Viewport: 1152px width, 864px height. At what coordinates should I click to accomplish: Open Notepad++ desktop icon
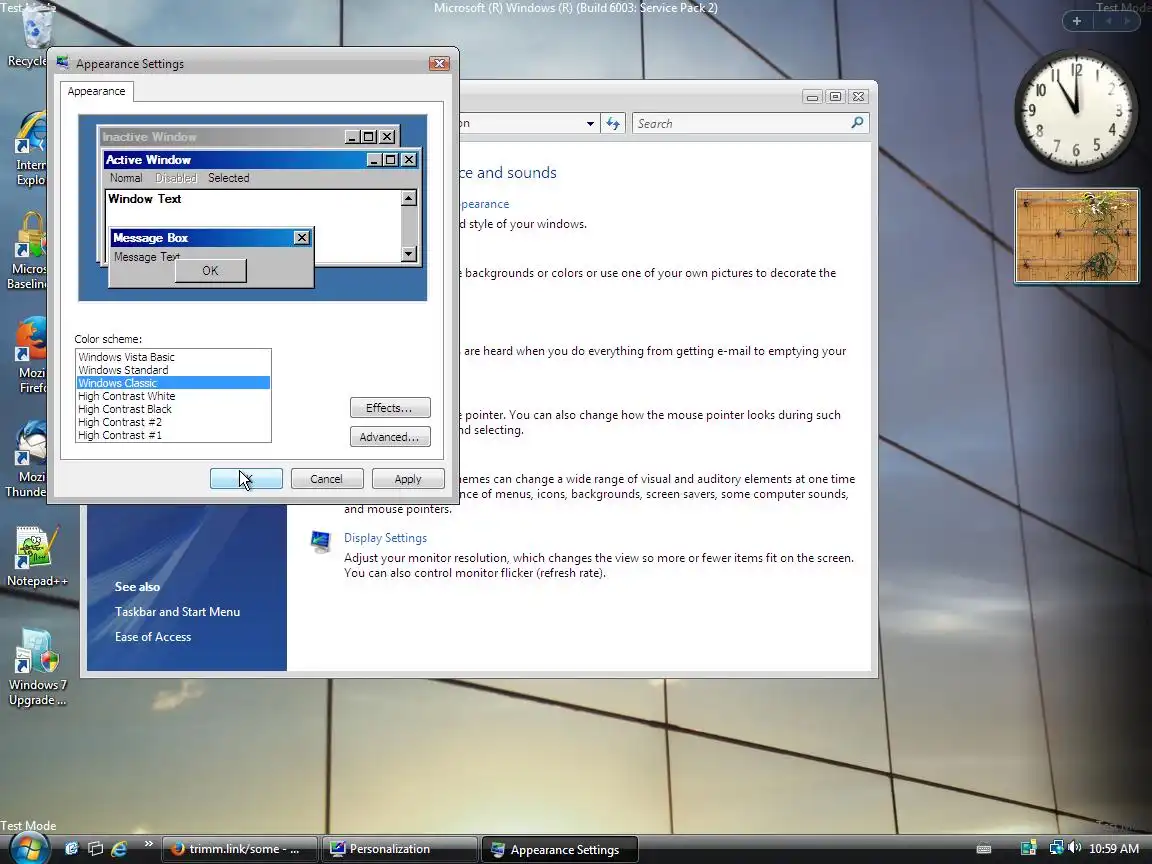tap(37, 556)
